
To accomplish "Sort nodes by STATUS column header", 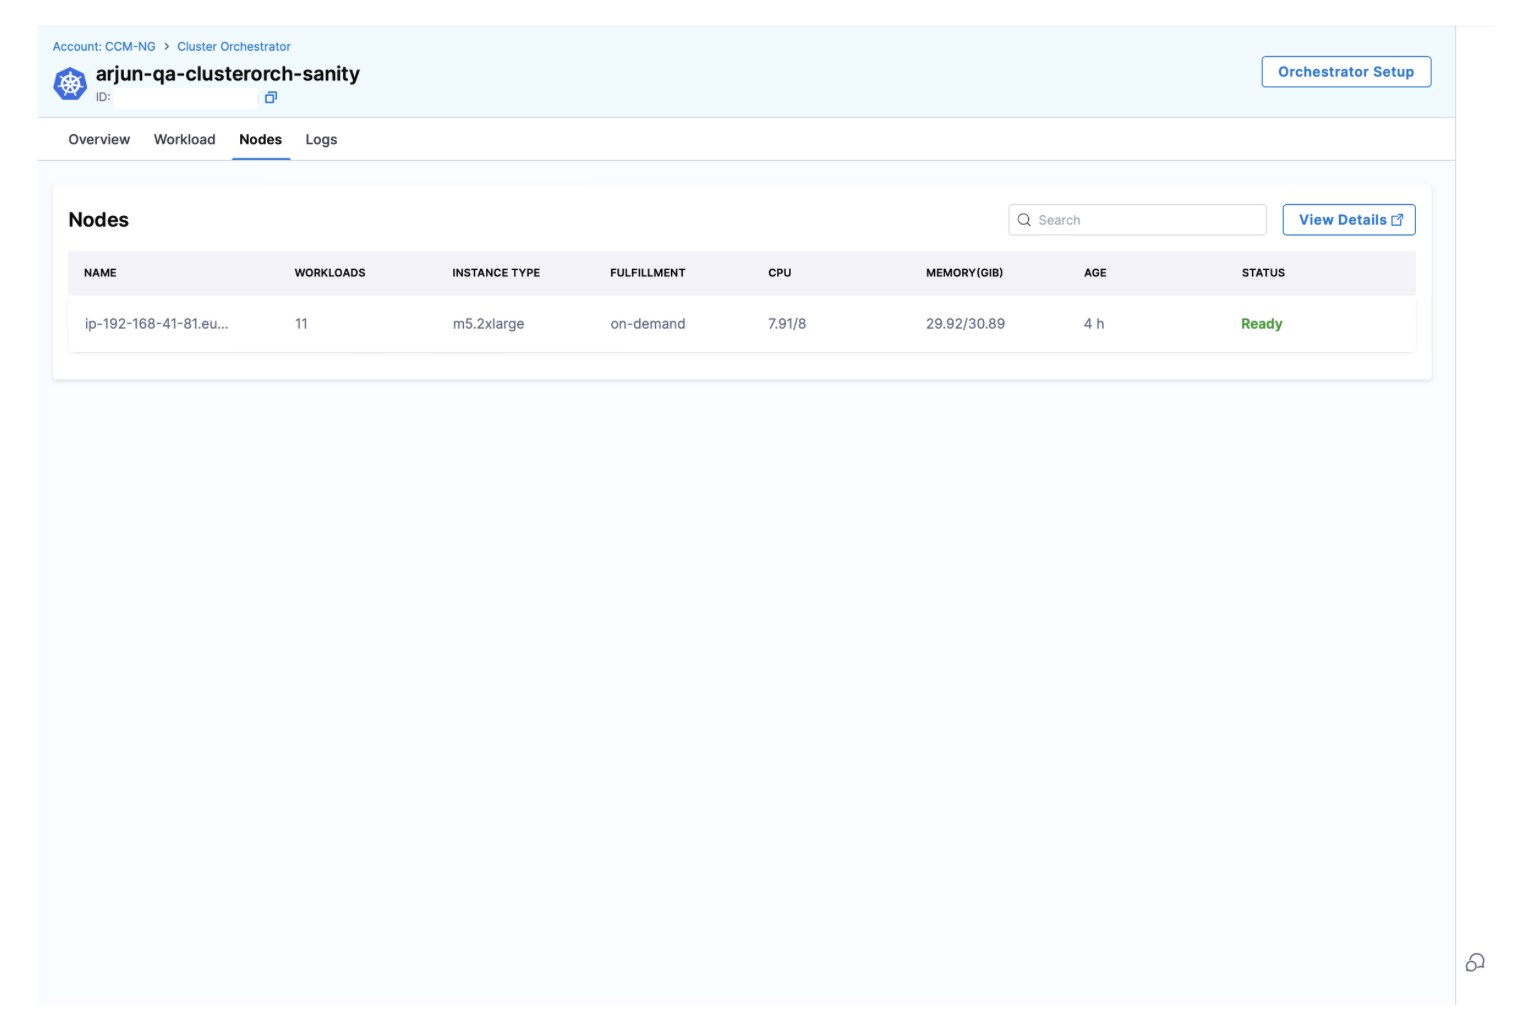I will coord(1263,273).
